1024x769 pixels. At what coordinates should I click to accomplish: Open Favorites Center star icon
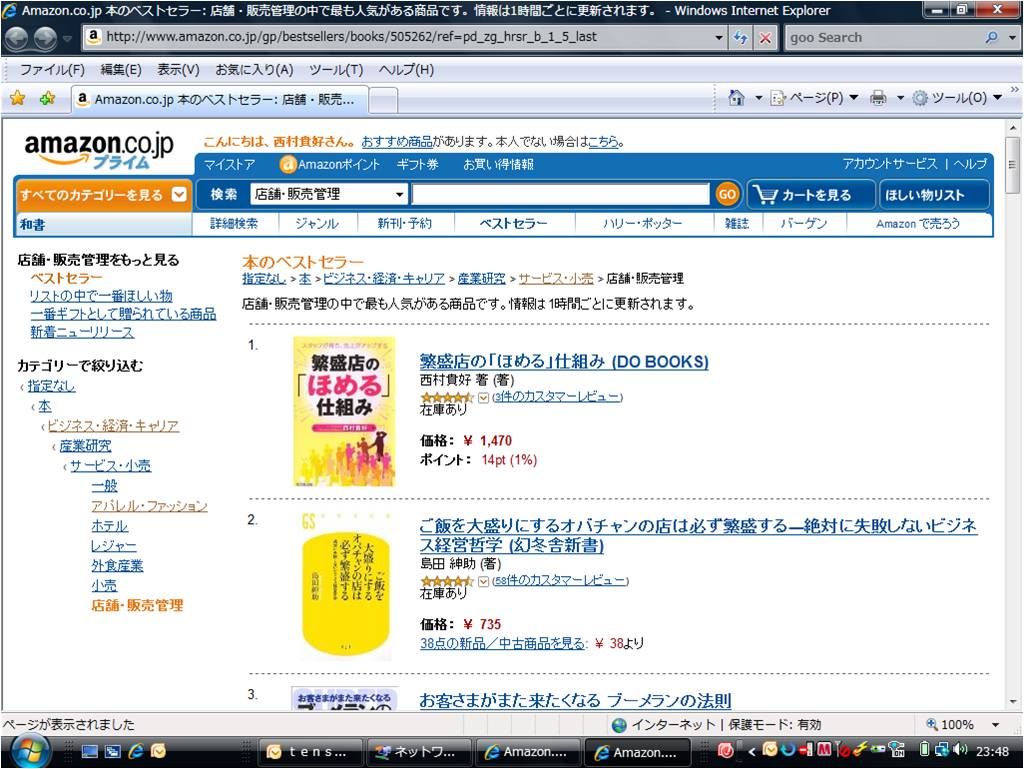[x=18, y=98]
